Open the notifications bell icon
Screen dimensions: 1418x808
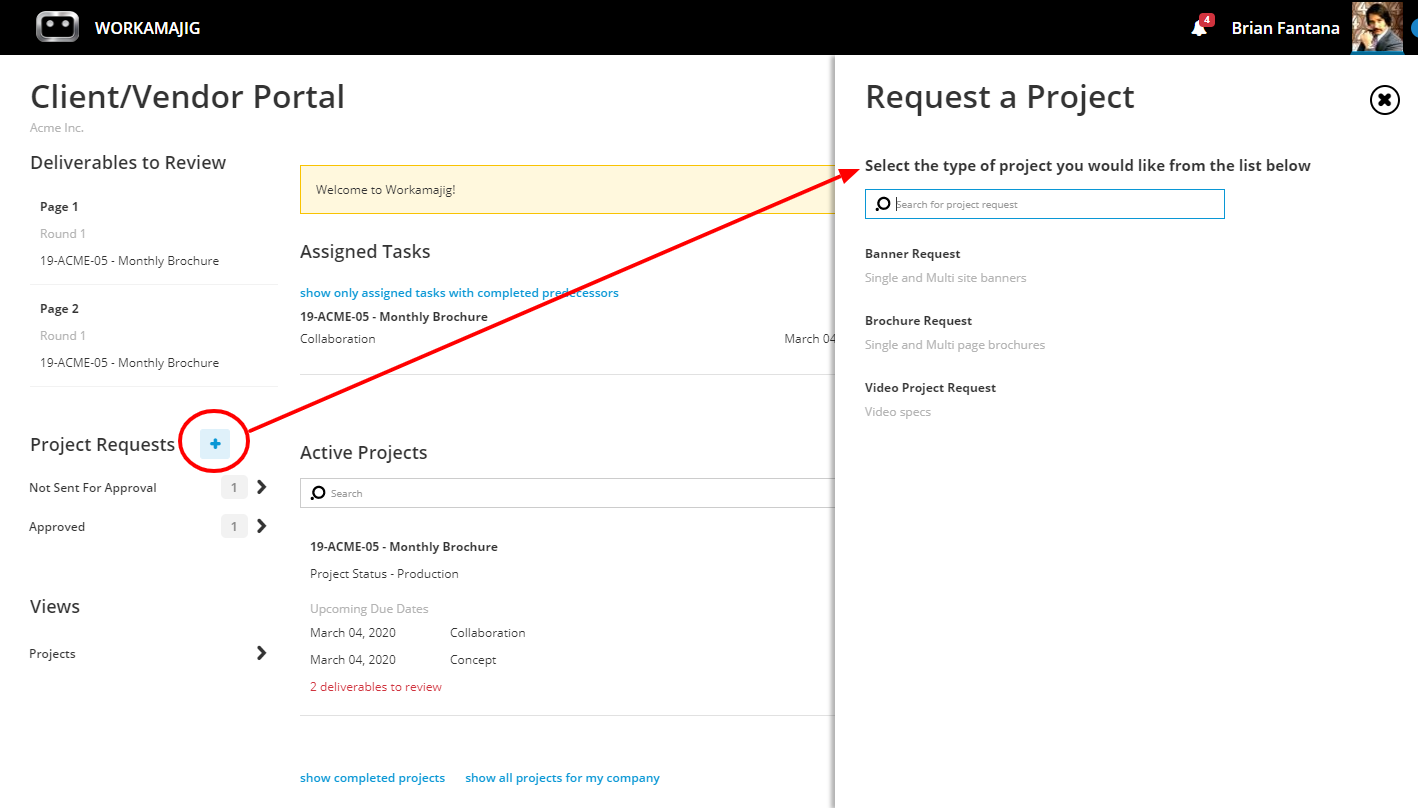click(1199, 28)
